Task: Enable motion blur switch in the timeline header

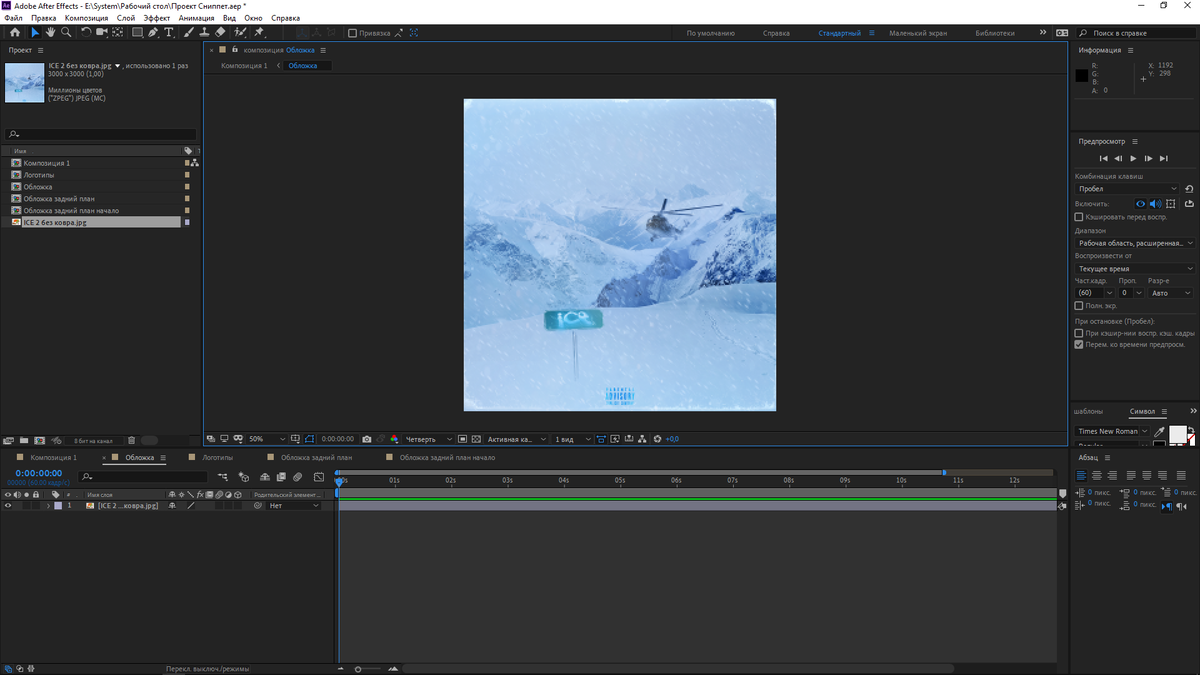Action: point(297,477)
